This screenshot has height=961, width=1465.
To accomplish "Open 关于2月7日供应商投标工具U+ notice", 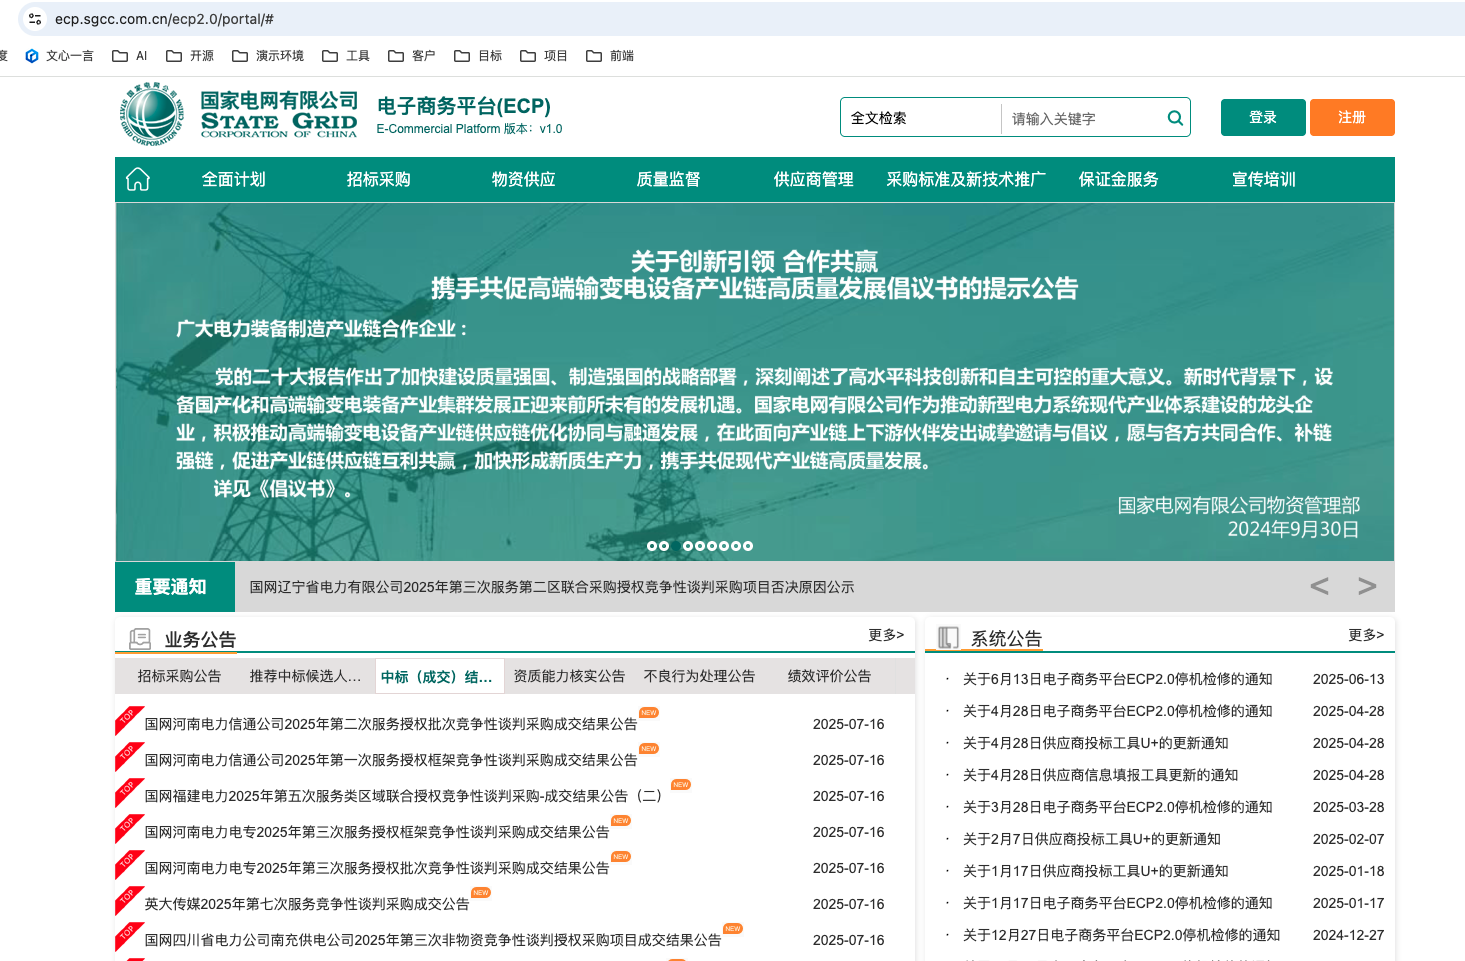I will click(1091, 839).
